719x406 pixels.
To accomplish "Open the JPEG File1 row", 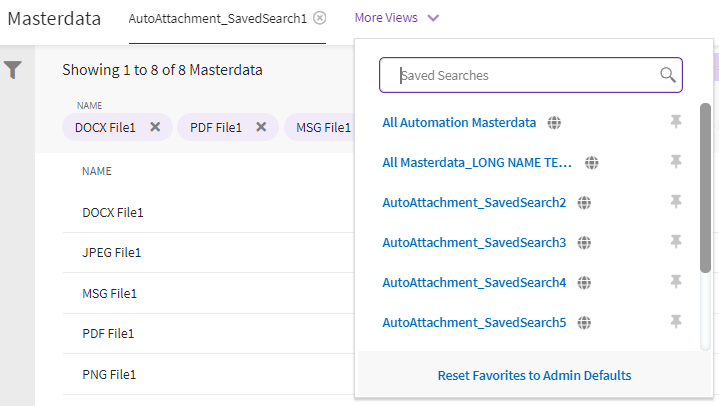I will pos(112,253).
